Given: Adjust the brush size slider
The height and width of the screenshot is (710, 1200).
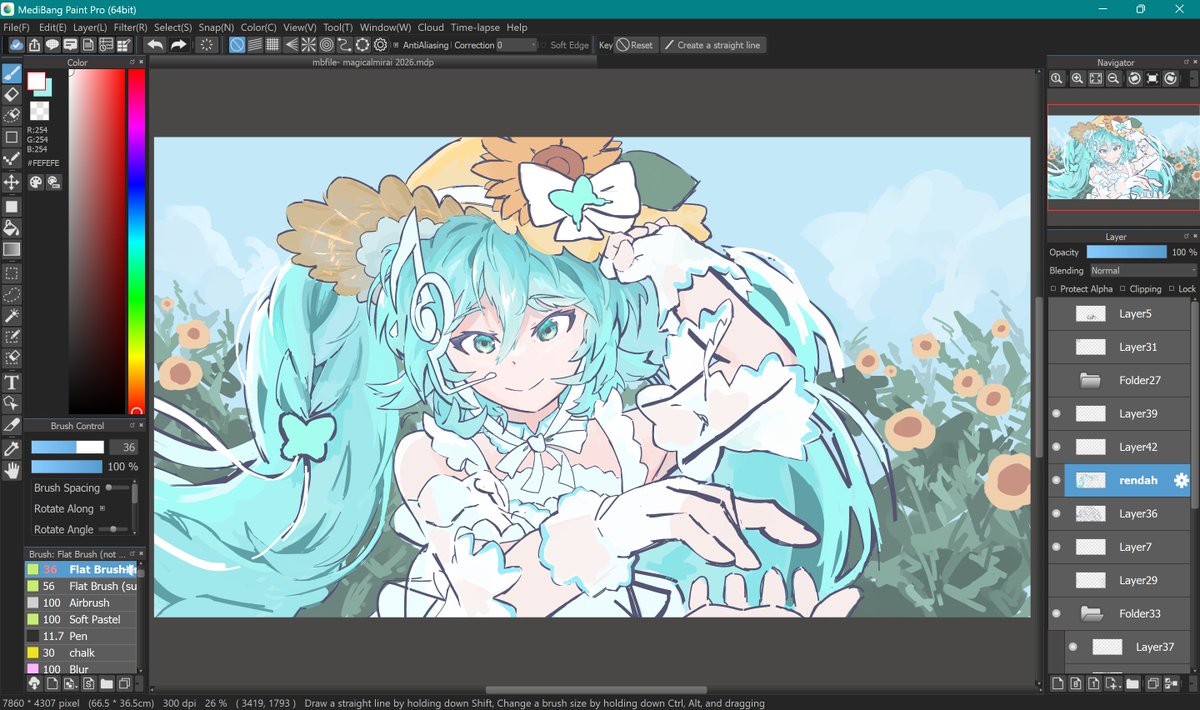Looking at the screenshot, I should (x=67, y=447).
